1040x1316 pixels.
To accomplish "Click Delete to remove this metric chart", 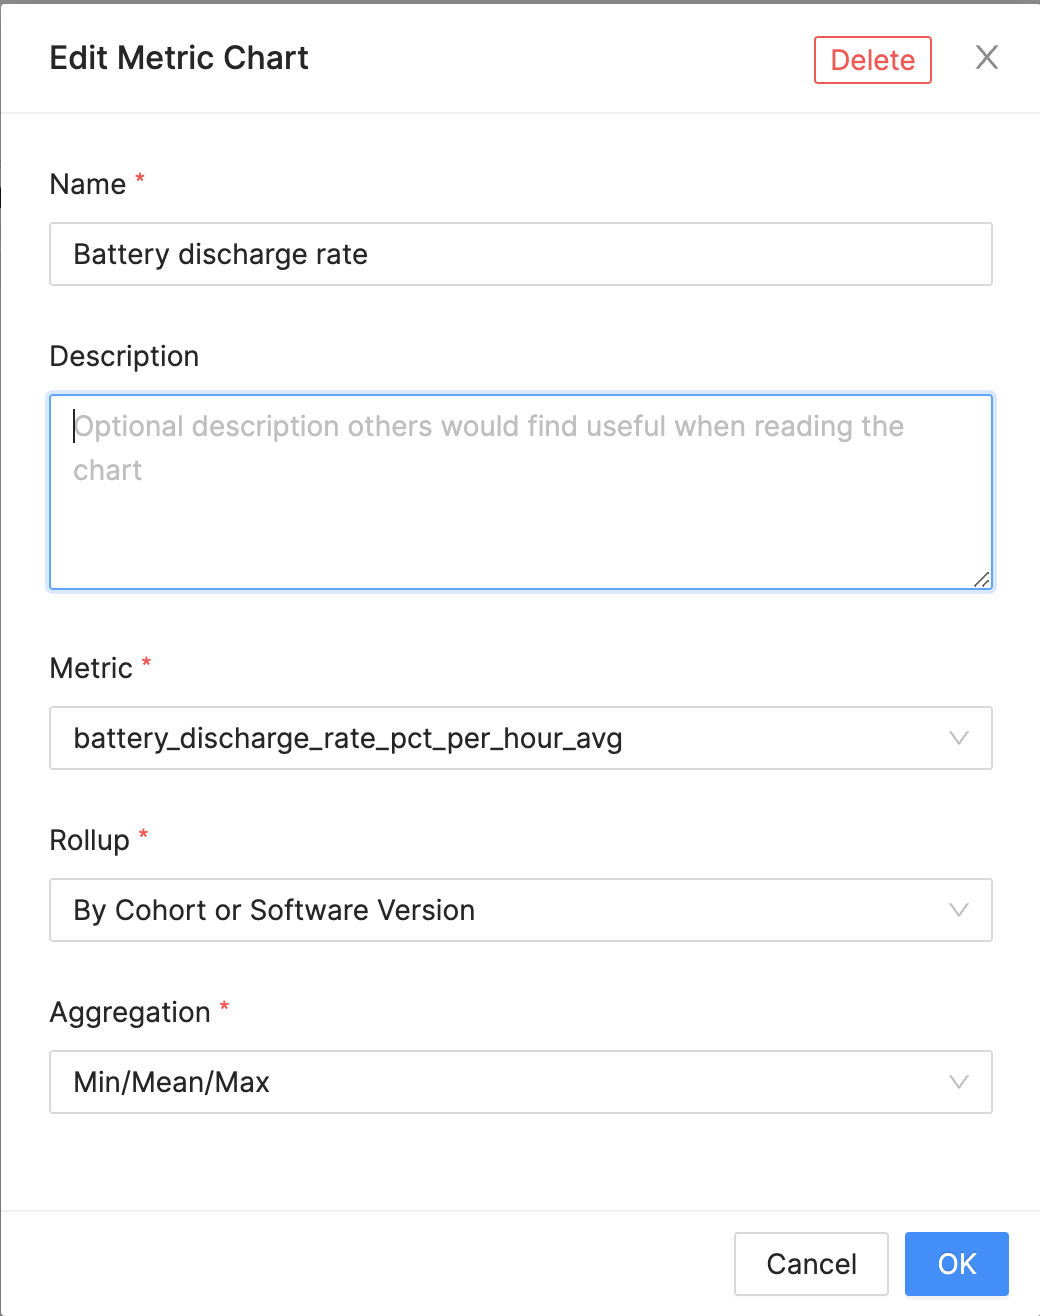I will coord(871,60).
